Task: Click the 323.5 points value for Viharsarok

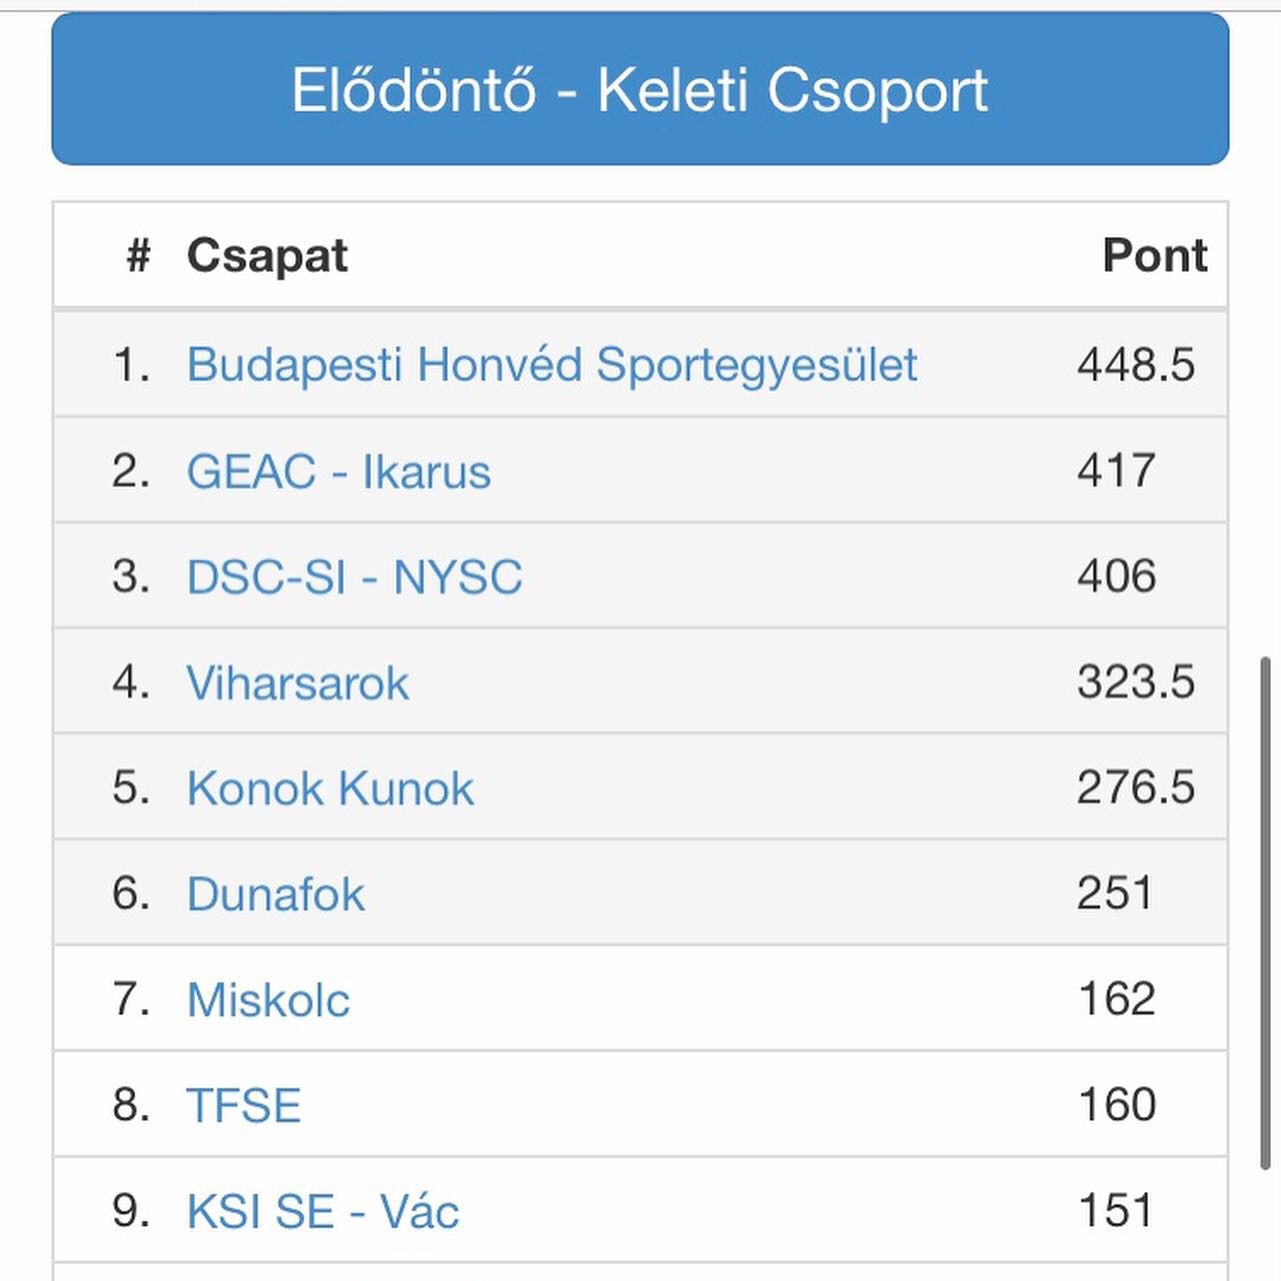Action: (1136, 682)
